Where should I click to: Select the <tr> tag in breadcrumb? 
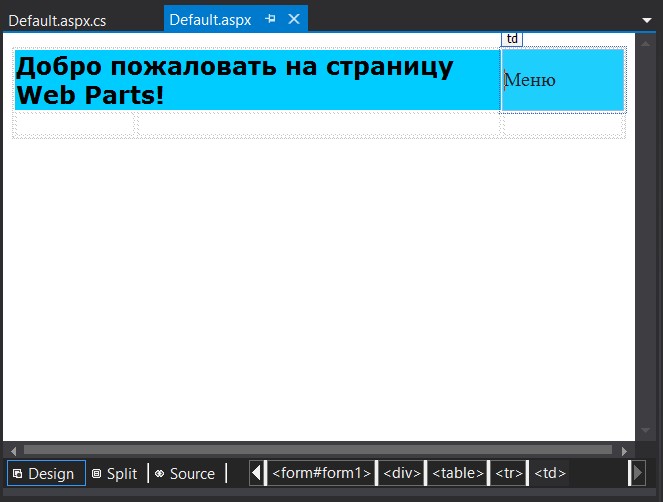[x=509, y=473]
